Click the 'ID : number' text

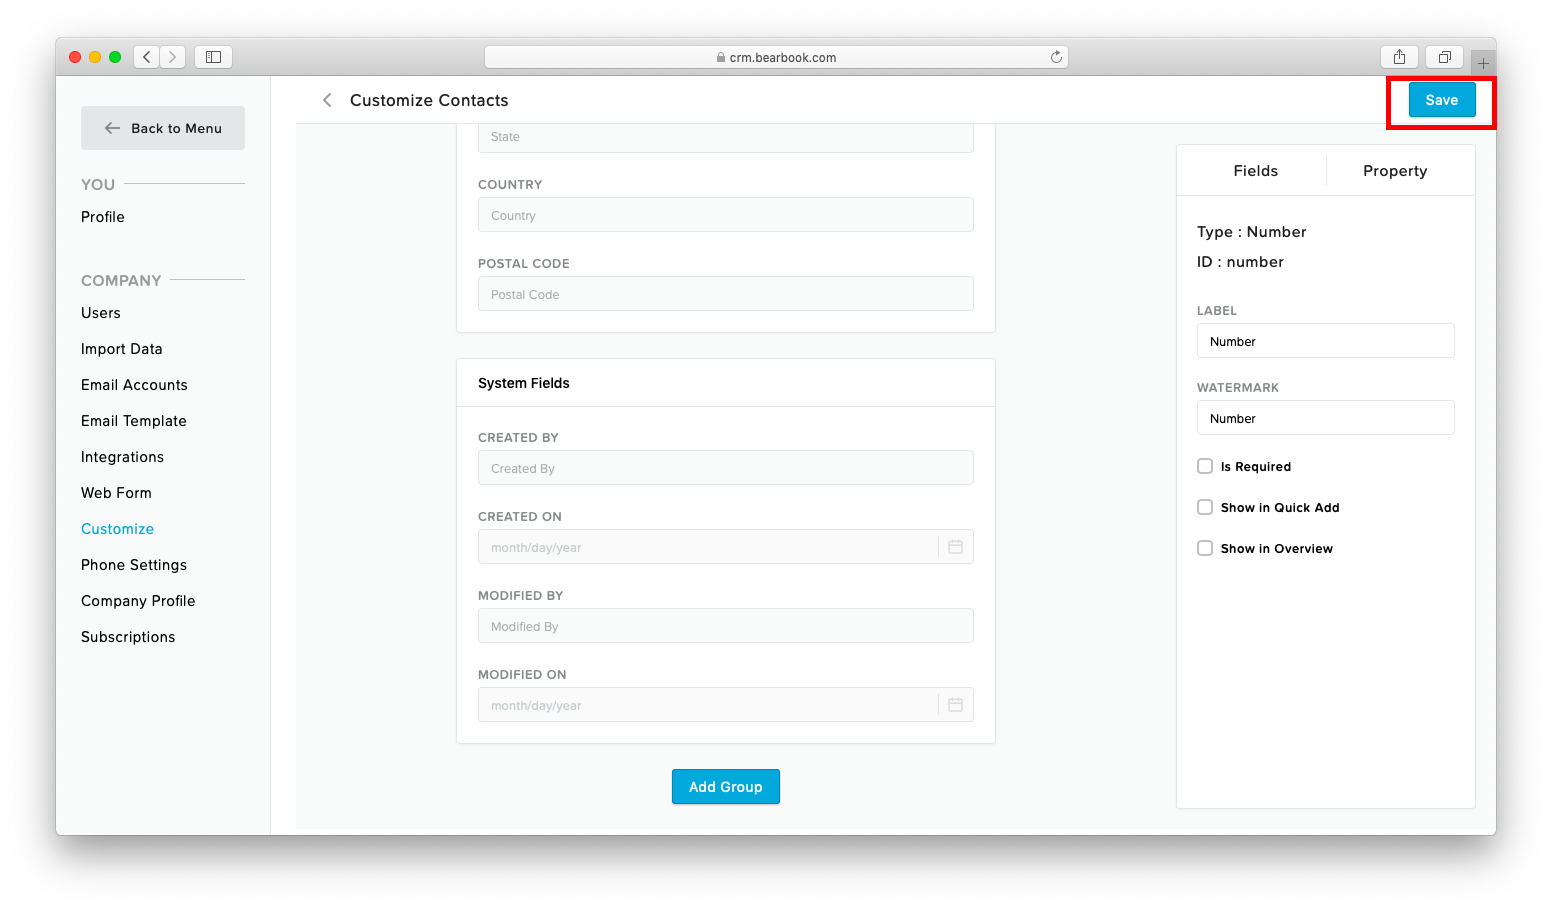1240,262
